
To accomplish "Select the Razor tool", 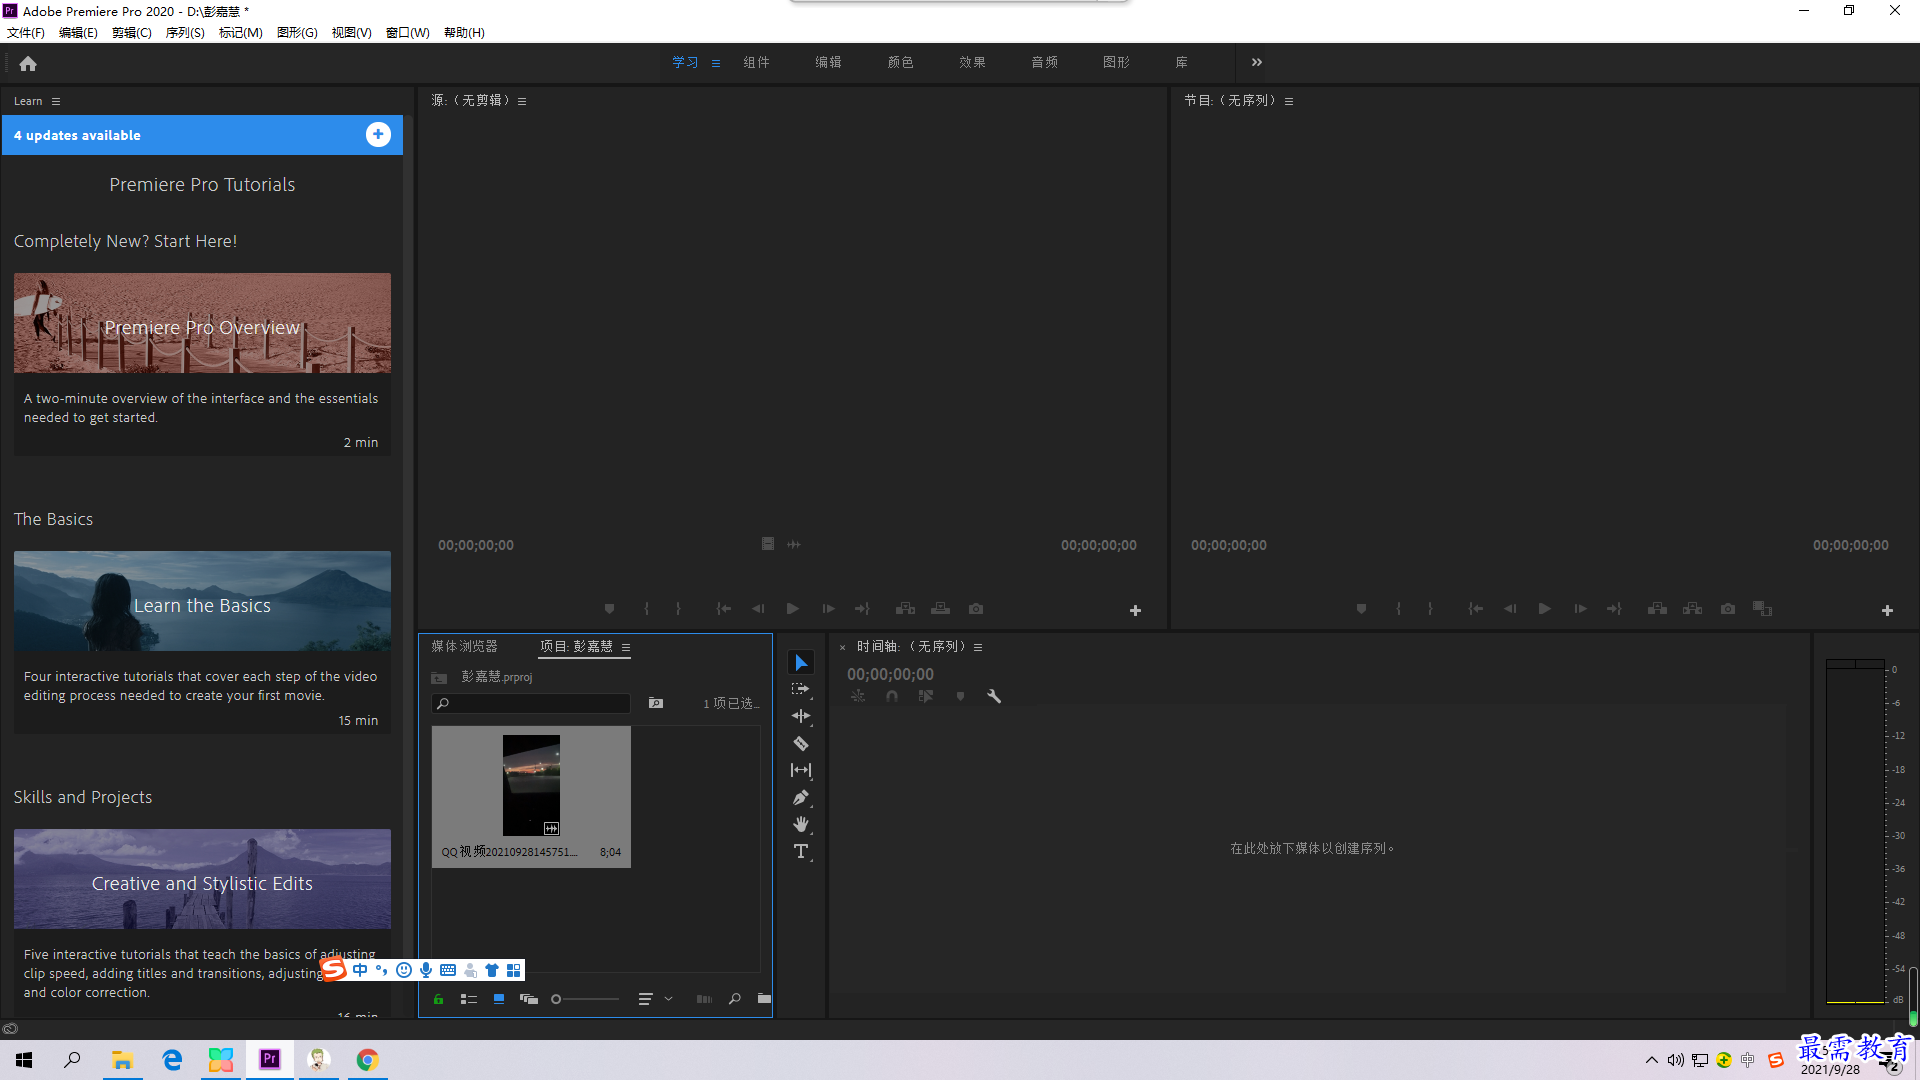I will pos(801,743).
